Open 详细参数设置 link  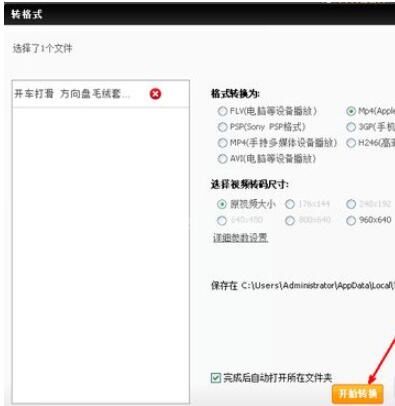tap(240, 238)
